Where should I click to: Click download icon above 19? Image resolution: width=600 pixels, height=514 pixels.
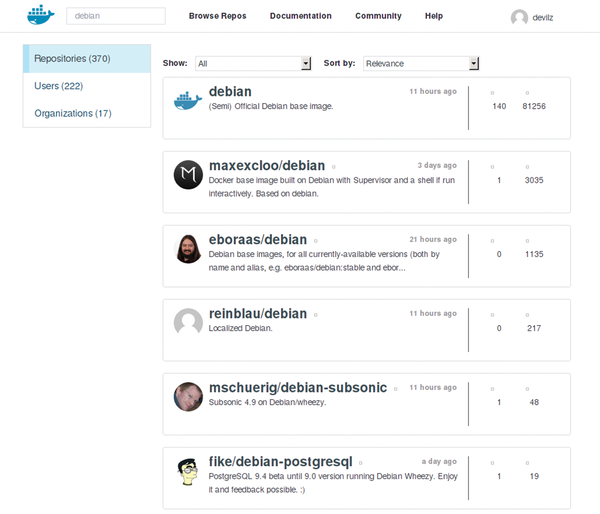point(527,463)
